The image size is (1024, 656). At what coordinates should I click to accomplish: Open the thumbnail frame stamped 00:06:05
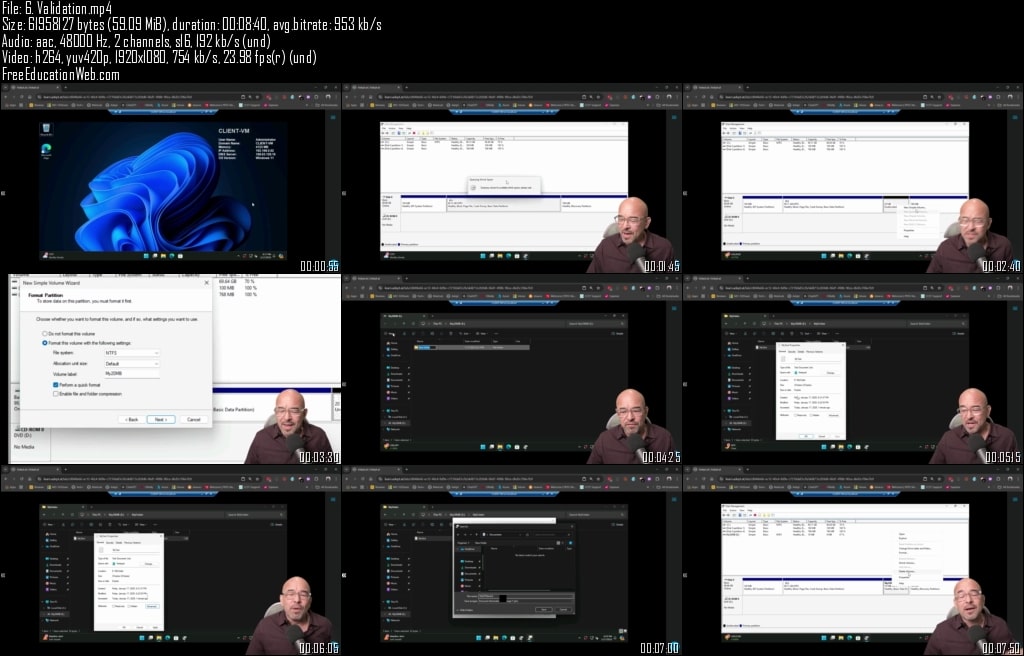[x=170, y=561]
